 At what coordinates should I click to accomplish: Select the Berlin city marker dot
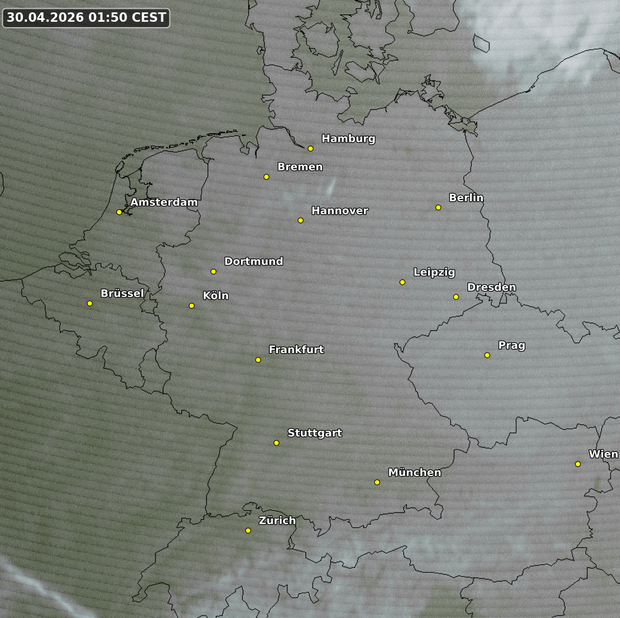pyautogui.click(x=438, y=207)
